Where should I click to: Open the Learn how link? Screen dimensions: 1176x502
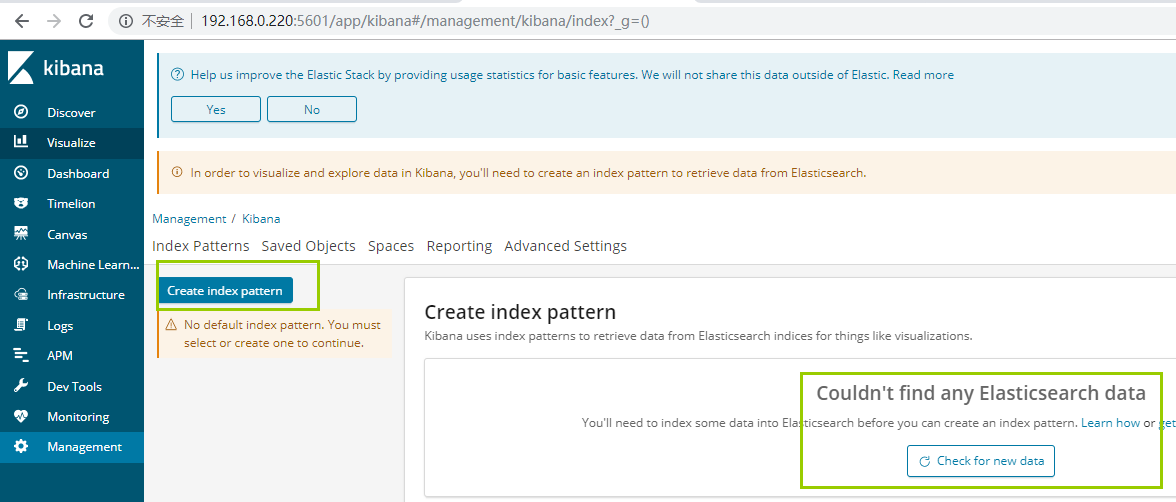(x=1110, y=422)
